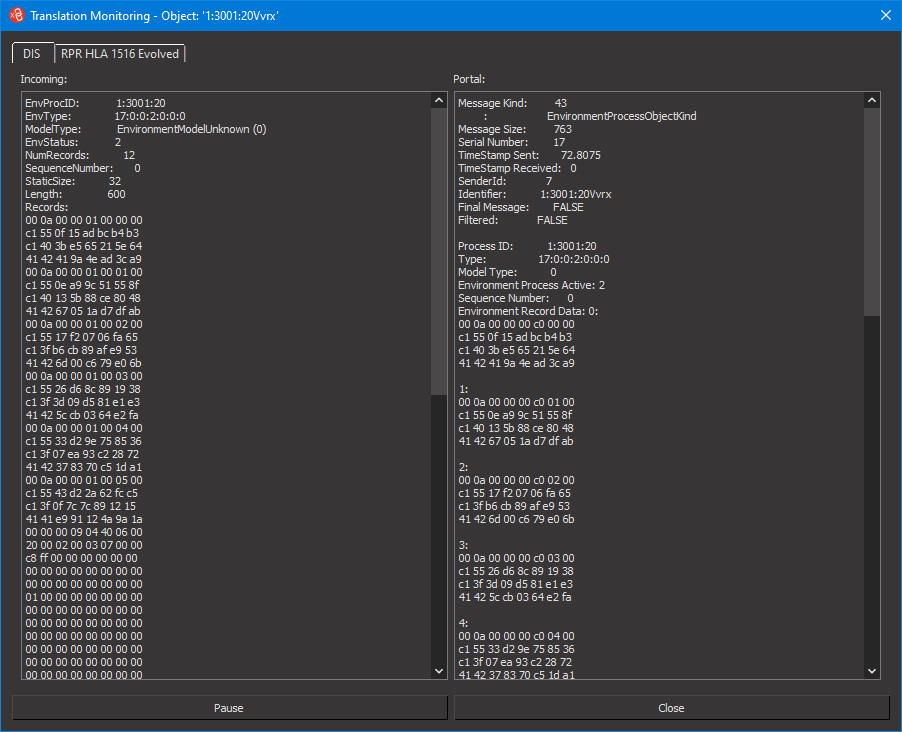Click the Close button at the bottom

(x=670, y=707)
